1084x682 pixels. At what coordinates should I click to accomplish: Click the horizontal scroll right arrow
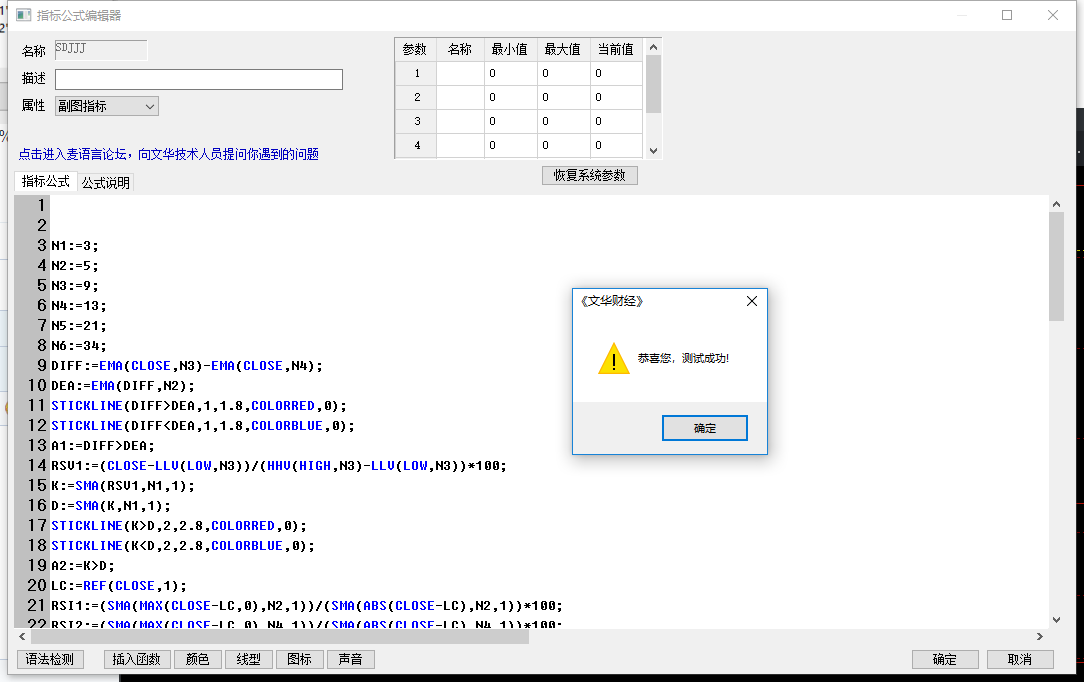[x=1040, y=636]
